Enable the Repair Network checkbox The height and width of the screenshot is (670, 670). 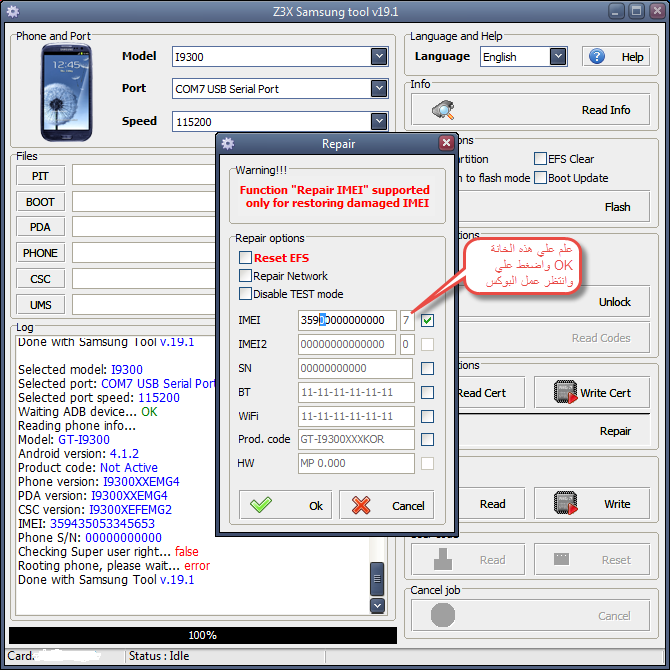click(x=245, y=276)
